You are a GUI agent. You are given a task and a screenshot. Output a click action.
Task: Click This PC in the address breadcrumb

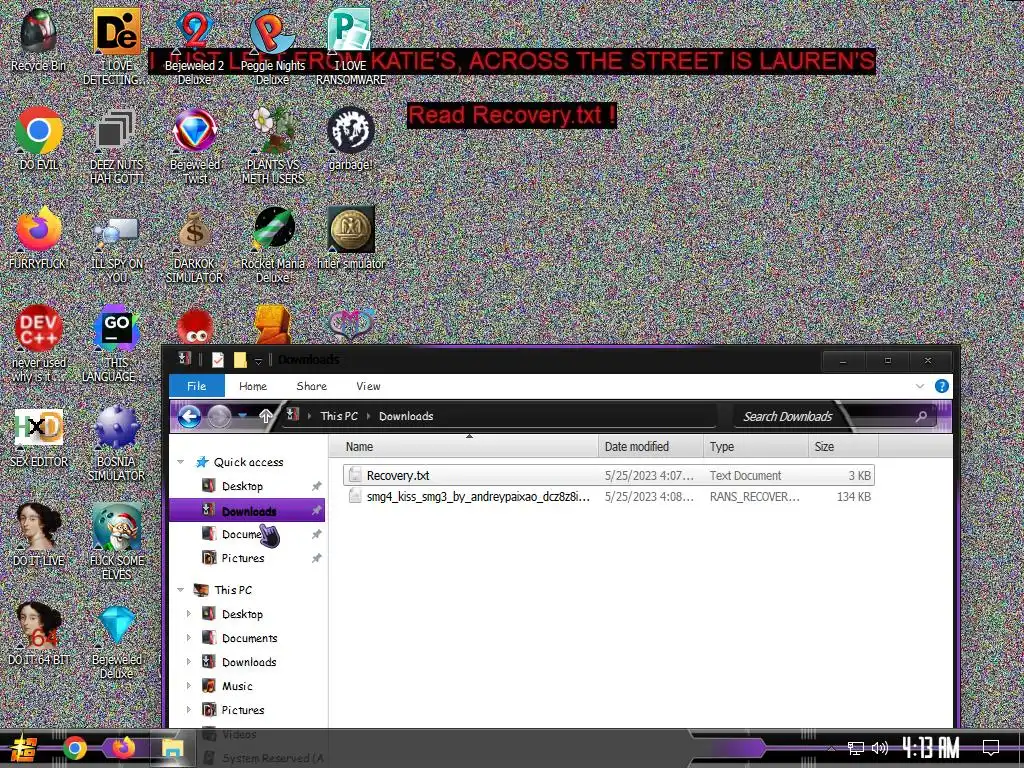[339, 416]
